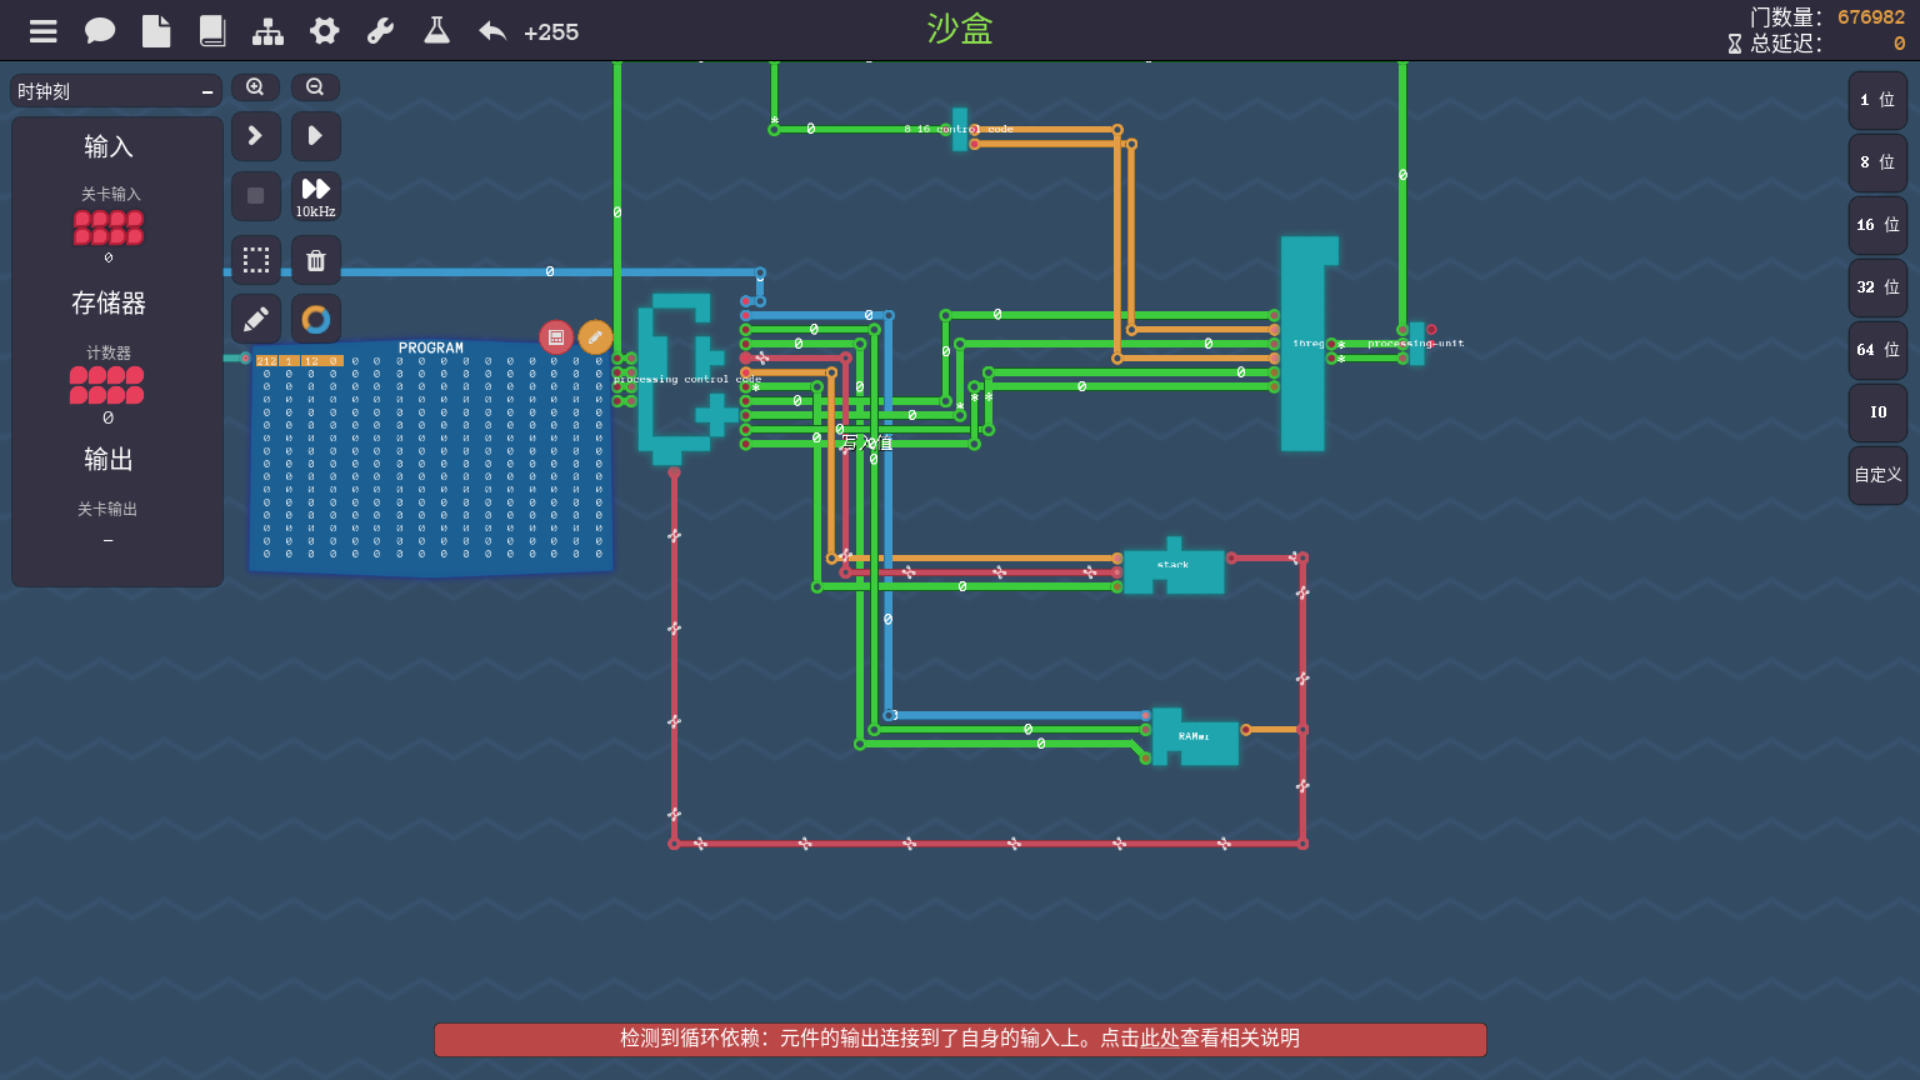Open PROGRAM memory calculator icon
The width and height of the screenshot is (1920, 1080).
(x=556, y=337)
